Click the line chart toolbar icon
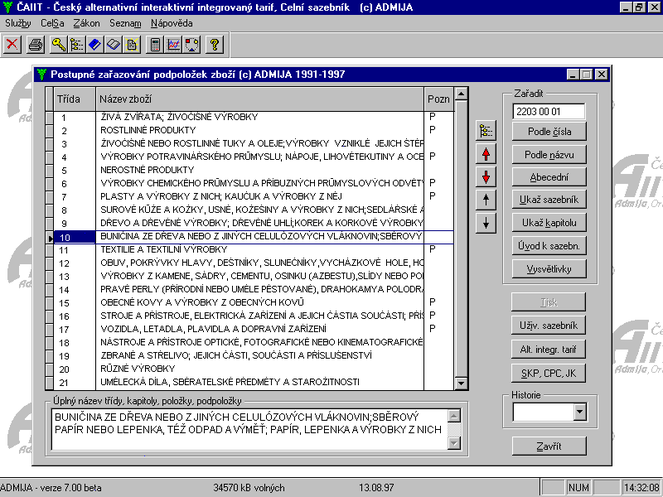Screen dimensions: 663x497 (x=173, y=44)
